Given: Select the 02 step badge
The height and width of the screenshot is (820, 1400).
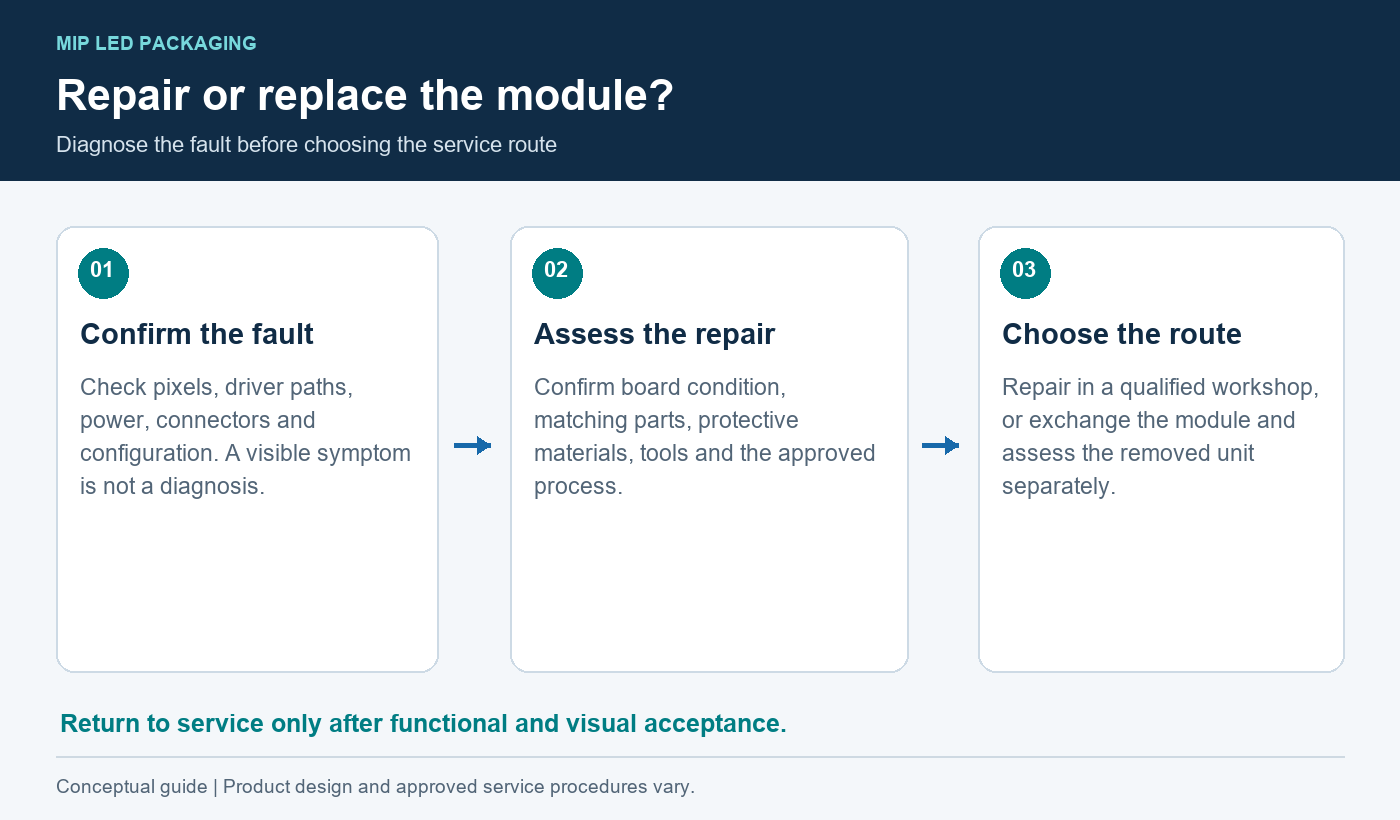Looking at the screenshot, I should coord(557,273).
